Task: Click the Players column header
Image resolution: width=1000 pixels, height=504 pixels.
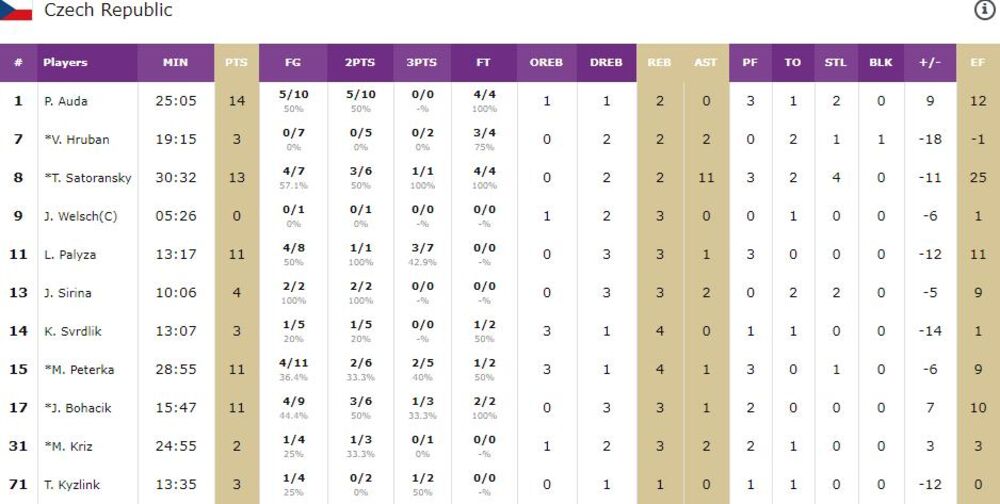Action: click(x=65, y=62)
